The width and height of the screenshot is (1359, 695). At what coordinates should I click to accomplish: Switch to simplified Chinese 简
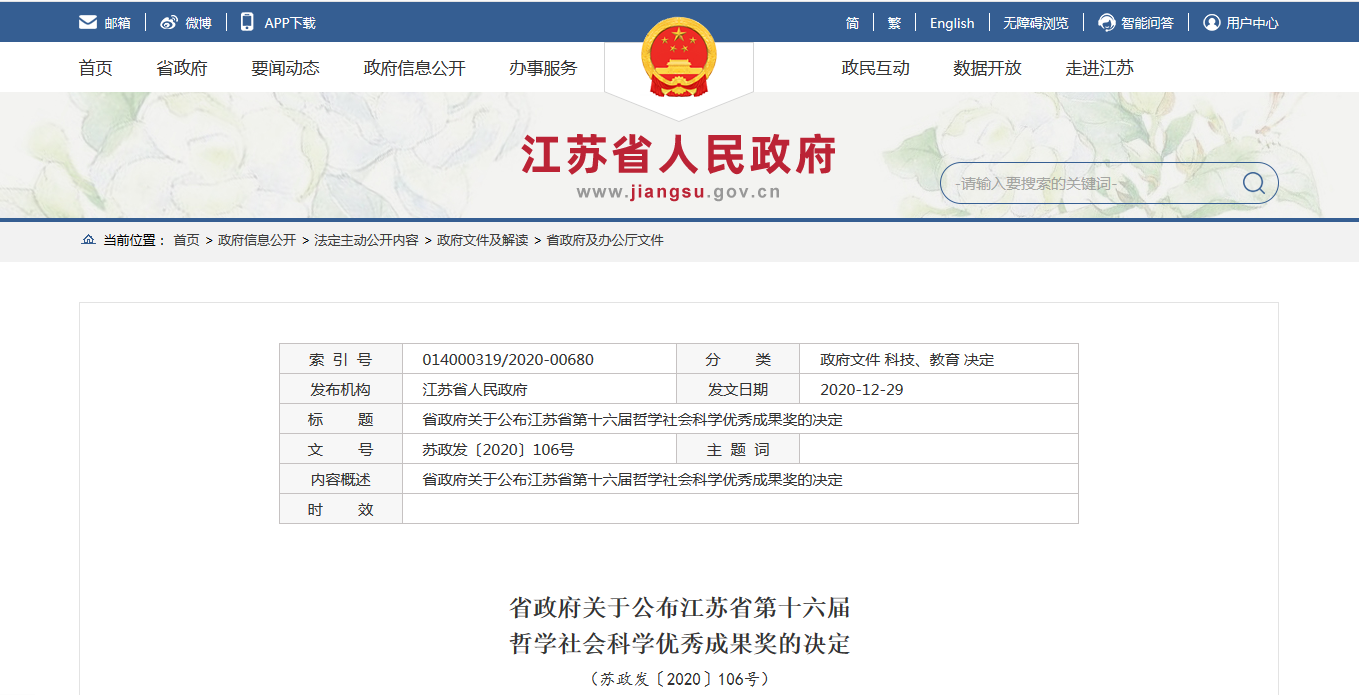(x=852, y=23)
